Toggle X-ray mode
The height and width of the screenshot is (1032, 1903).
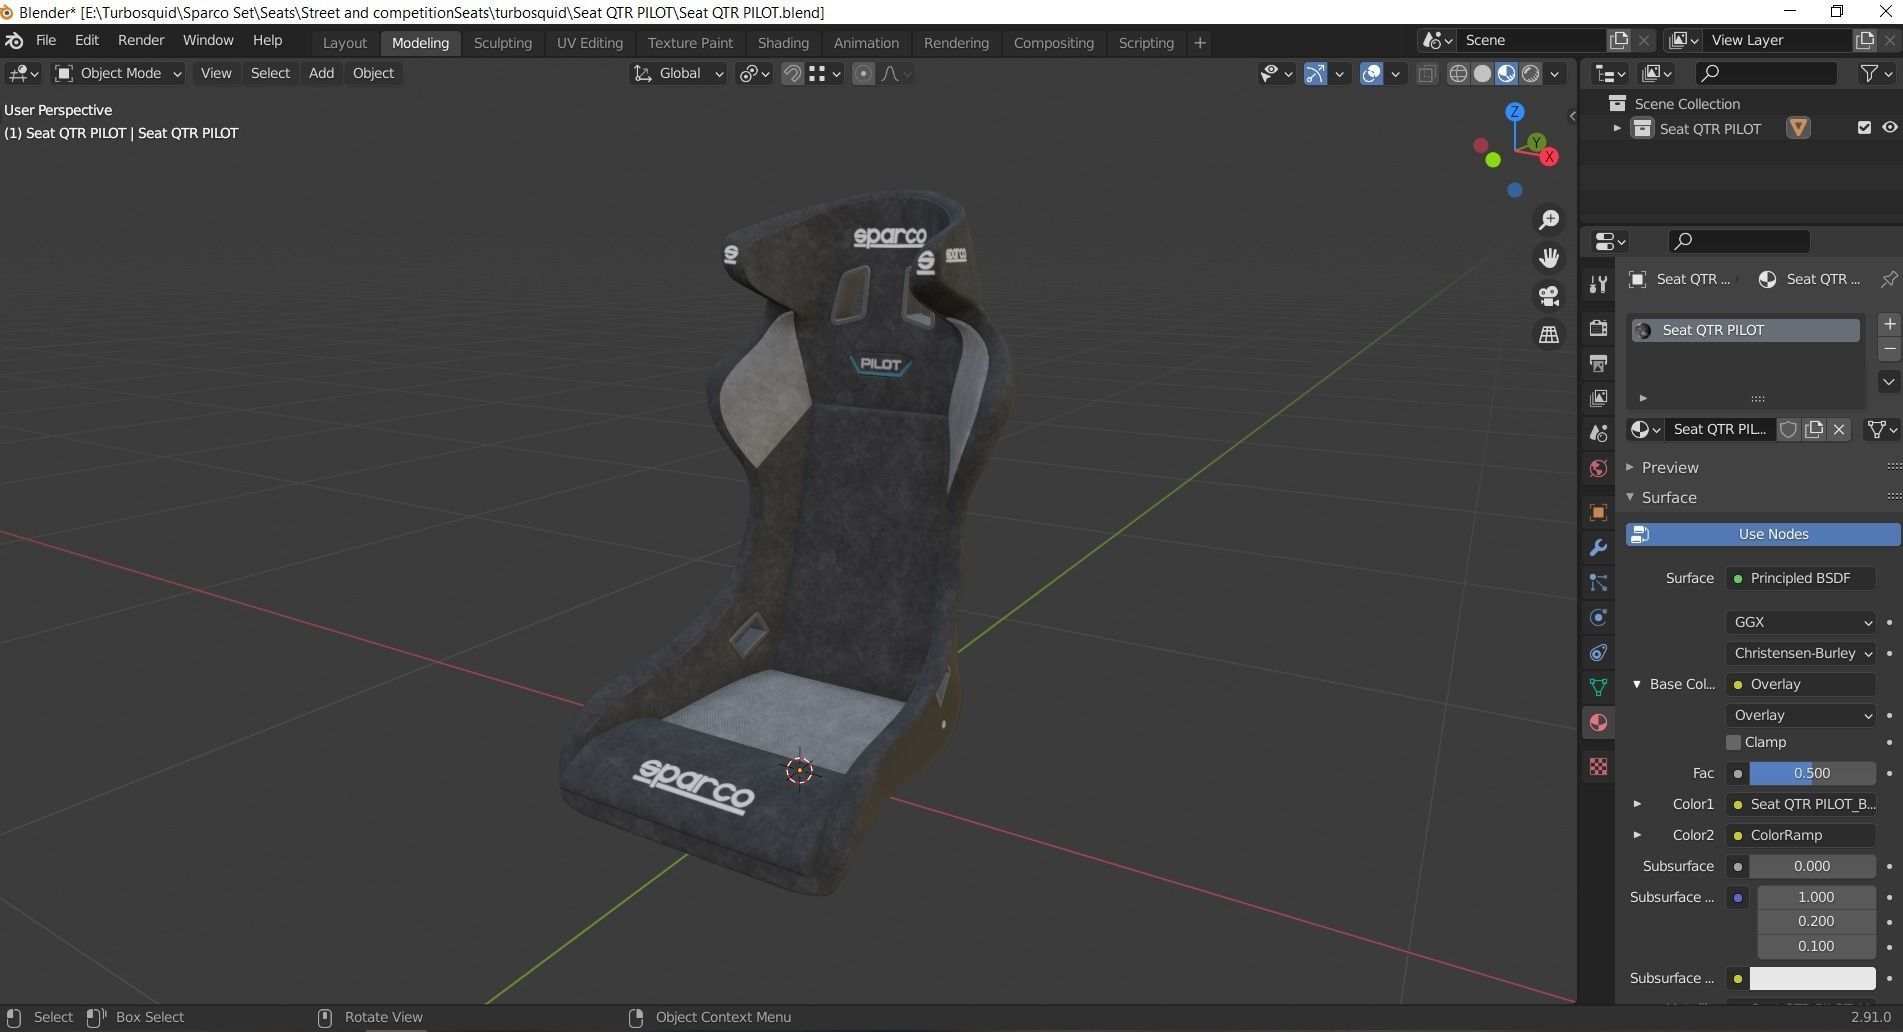[x=1427, y=73]
